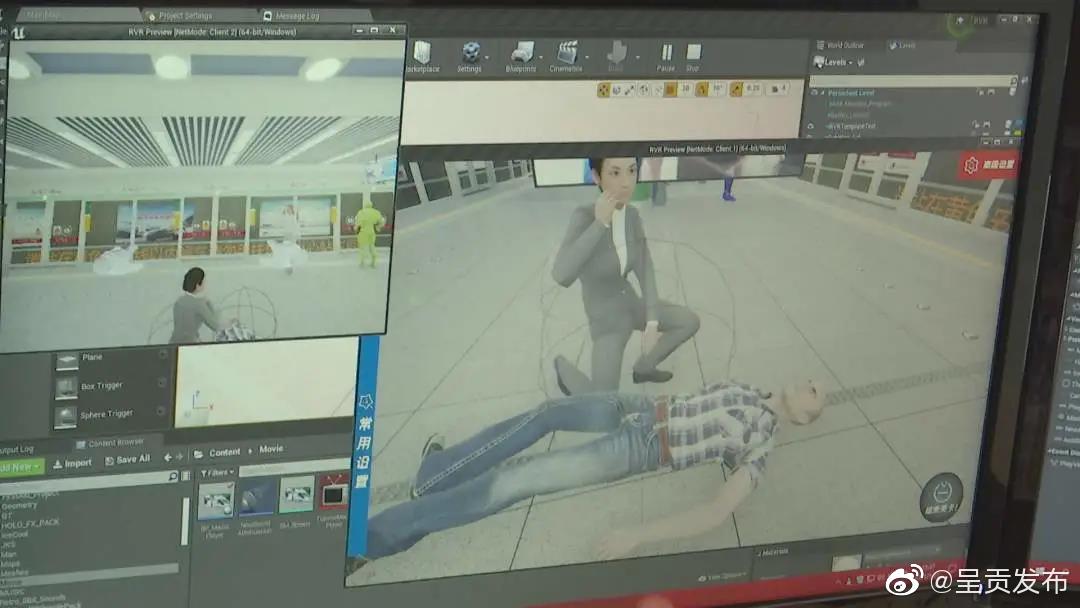The height and width of the screenshot is (608, 1080).
Task: Toggle grid snapping in viewport toolbar
Action: [671, 90]
